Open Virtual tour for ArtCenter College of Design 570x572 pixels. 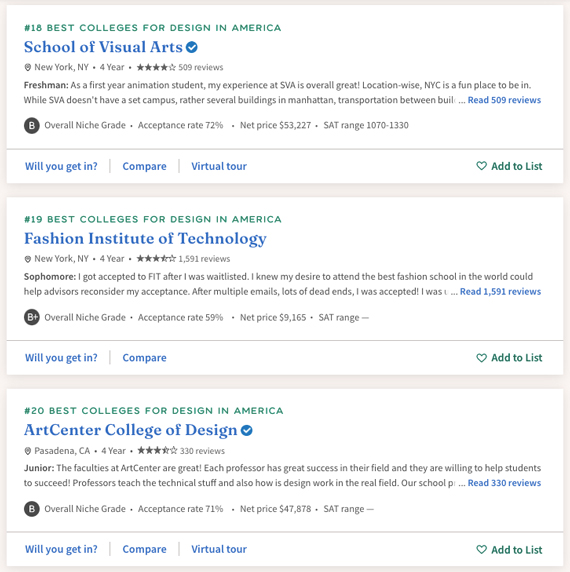tap(219, 549)
